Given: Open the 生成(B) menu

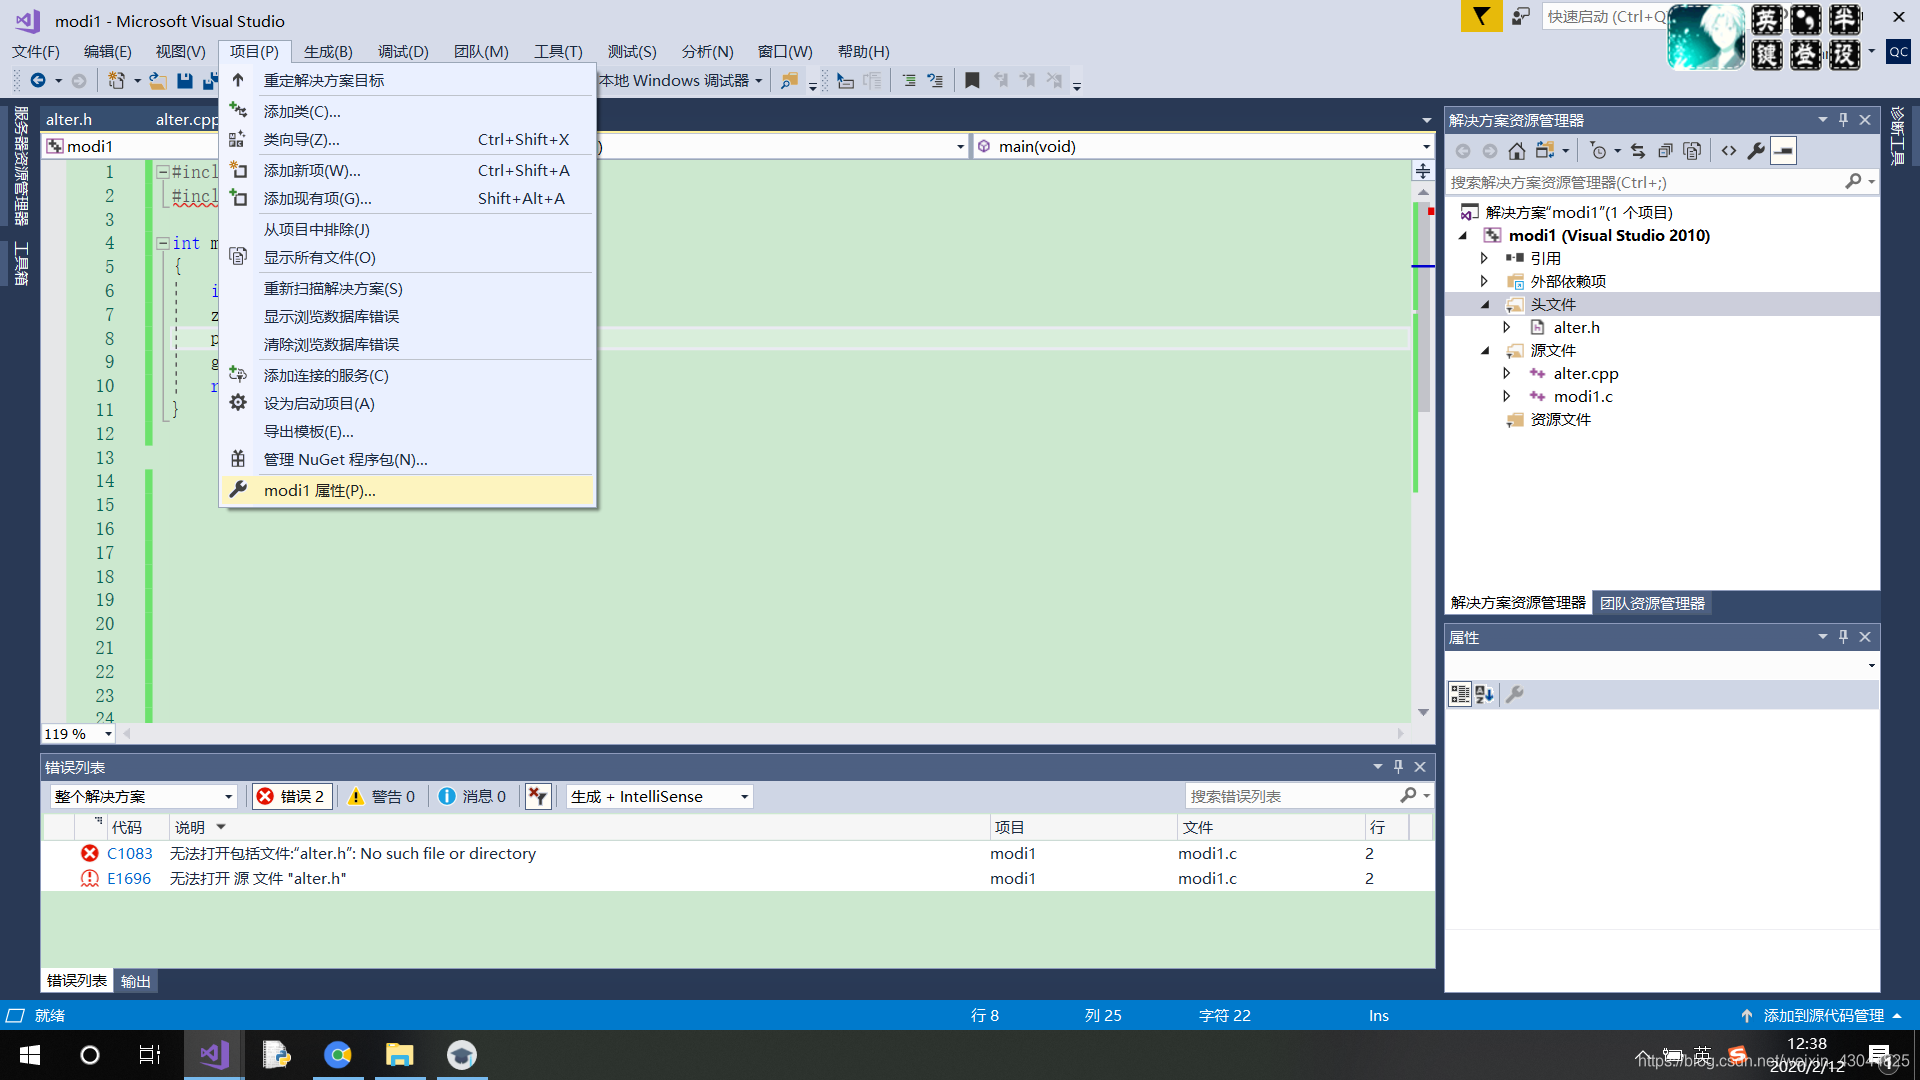Looking at the screenshot, I should coord(328,51).
